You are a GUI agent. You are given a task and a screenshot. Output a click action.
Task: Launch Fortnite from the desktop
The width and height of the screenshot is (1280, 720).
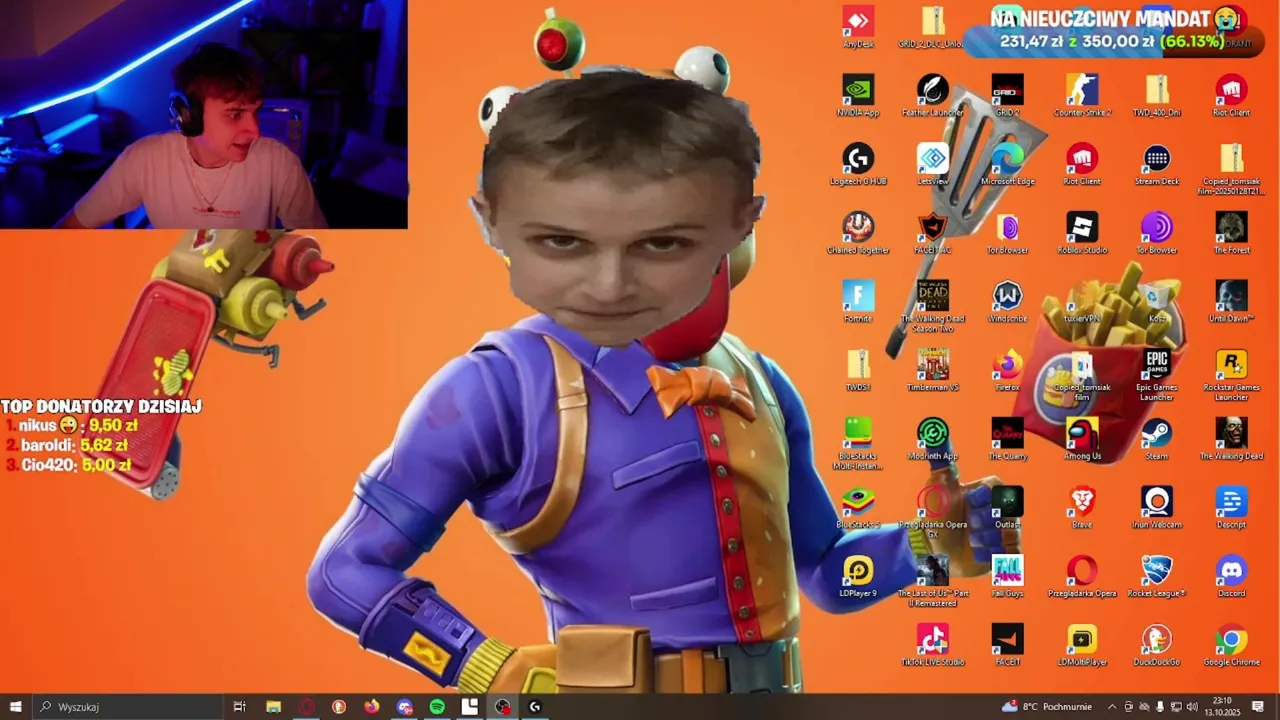coord(858,302)
